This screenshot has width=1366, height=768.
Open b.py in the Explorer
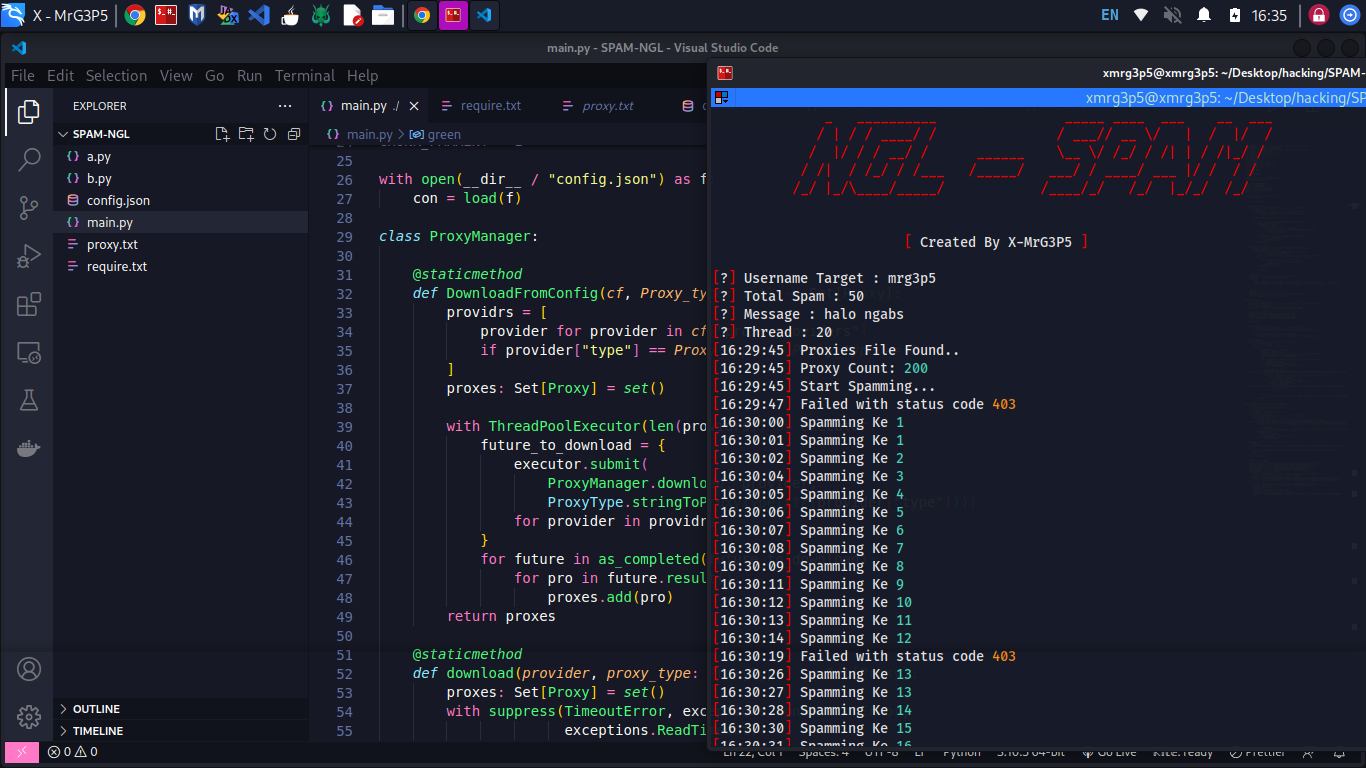180,178
